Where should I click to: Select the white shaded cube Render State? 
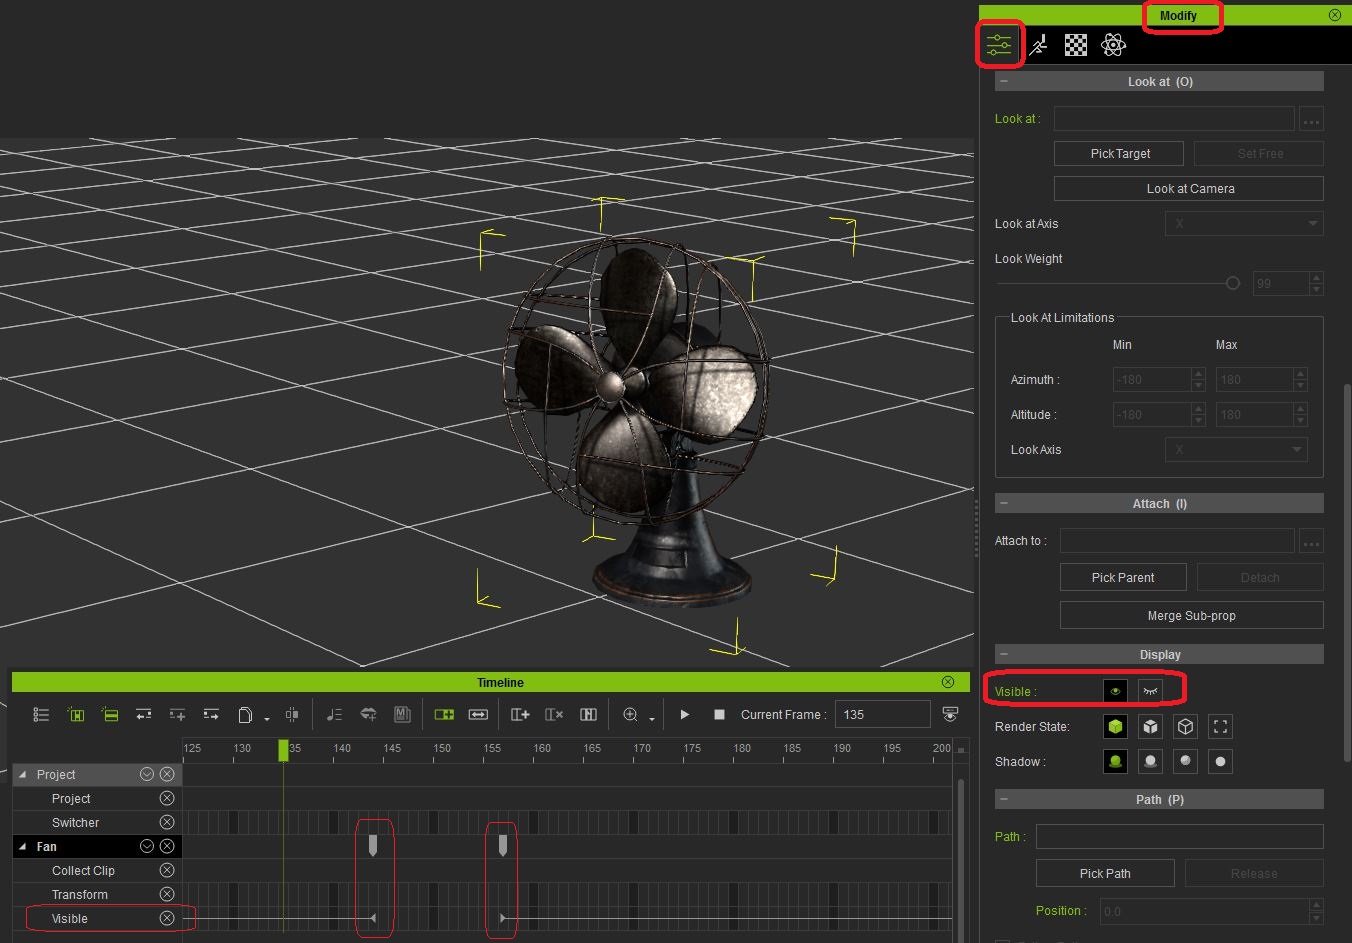(1150, 726)
